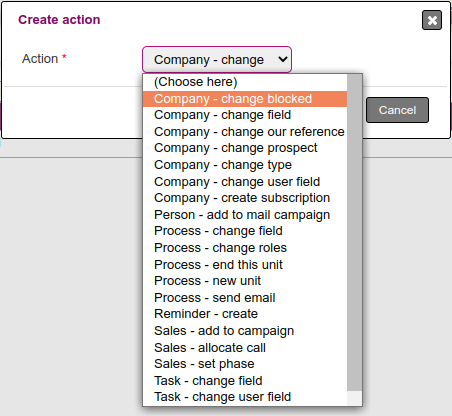452x416 pixels.
Task: Pick Reminder - create option
Action: pos(245,314)
